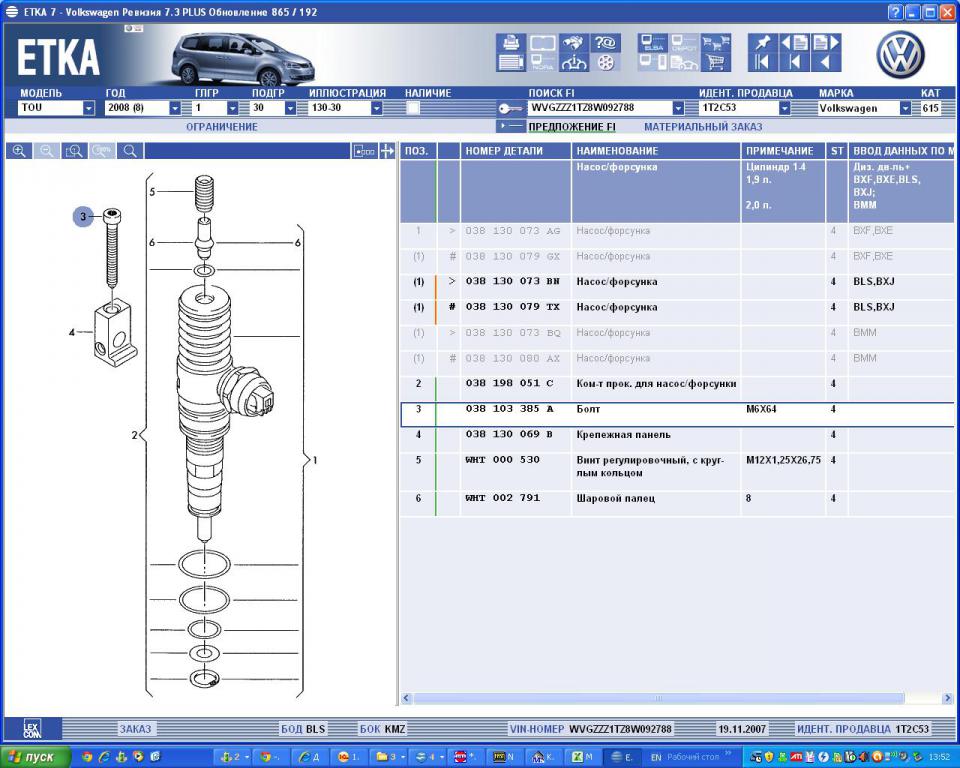Screen dimensions: 960x768
Task: Click the пуск Start button
Action: [34, 757]
